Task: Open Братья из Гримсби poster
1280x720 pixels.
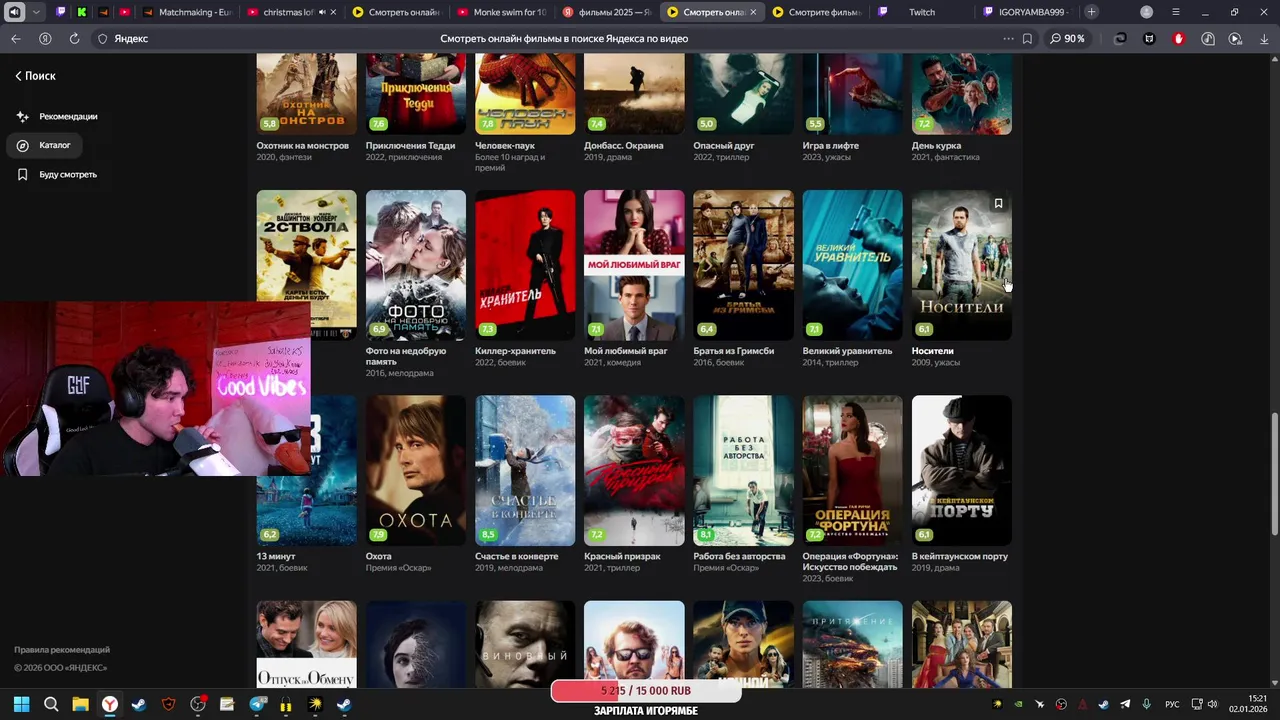Action: point(743,265)
